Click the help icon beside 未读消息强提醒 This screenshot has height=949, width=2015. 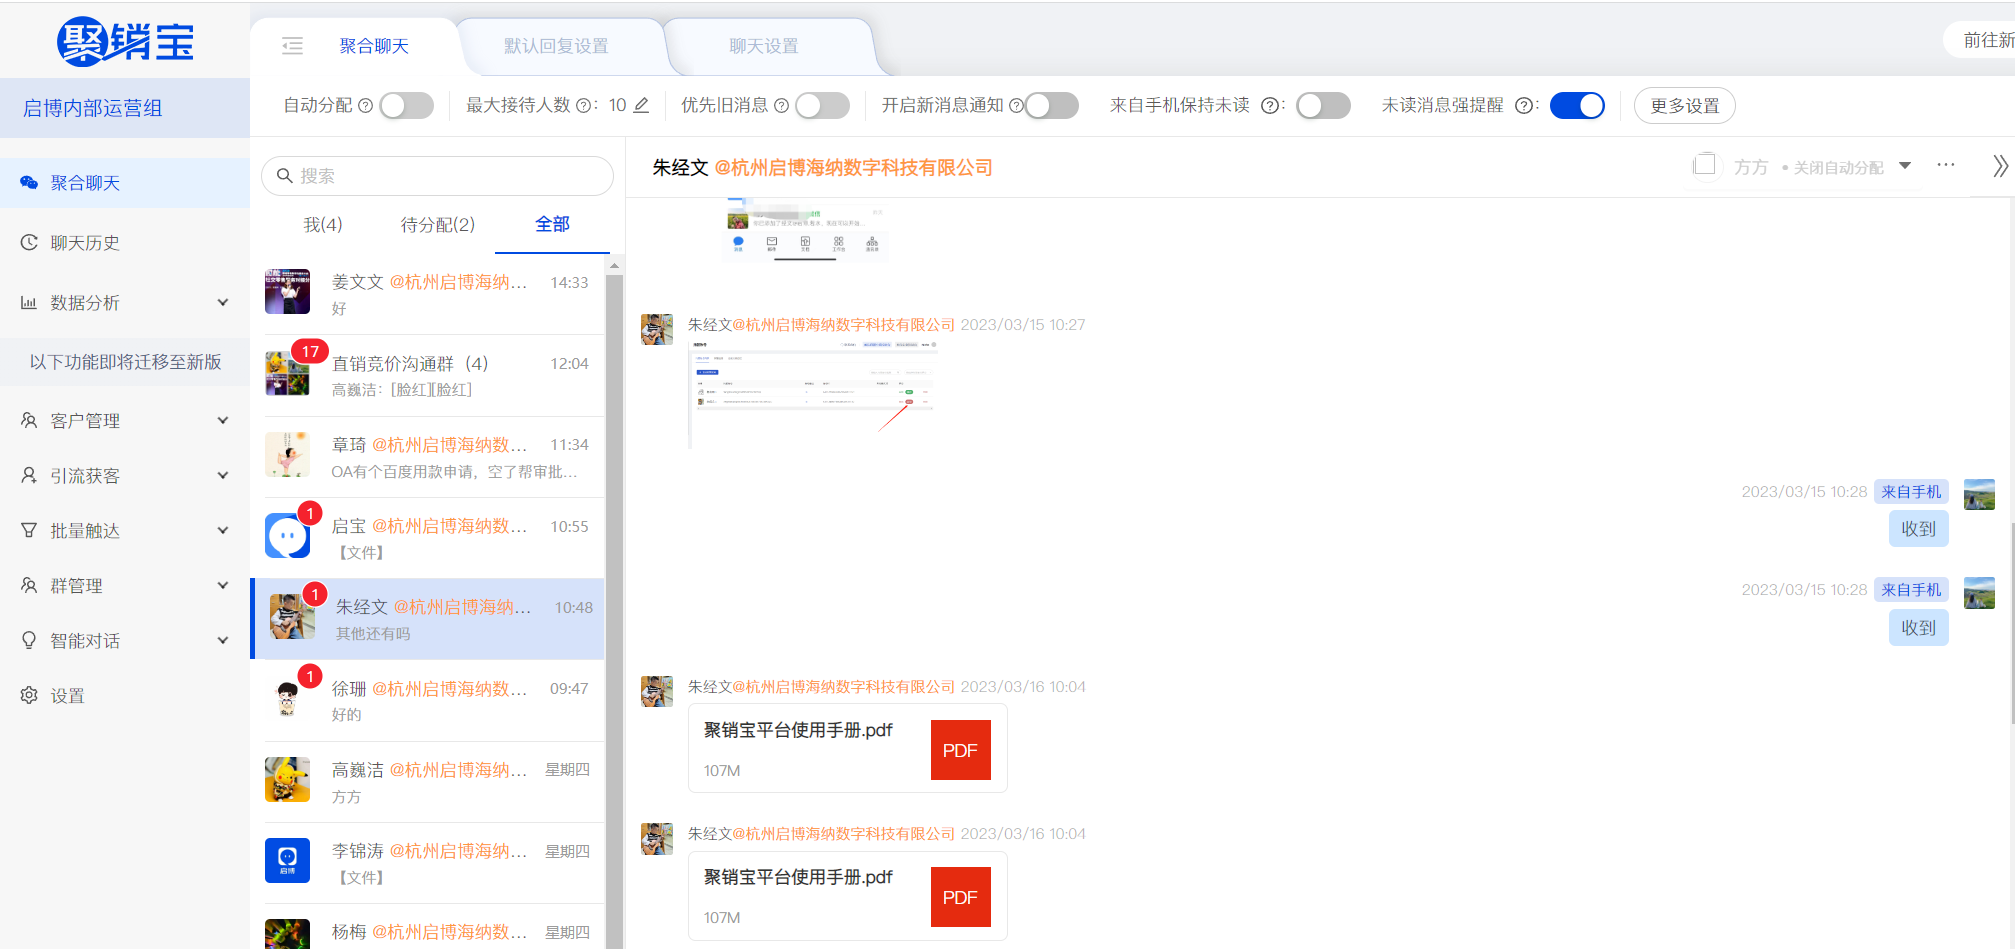tap(1523, 105)
